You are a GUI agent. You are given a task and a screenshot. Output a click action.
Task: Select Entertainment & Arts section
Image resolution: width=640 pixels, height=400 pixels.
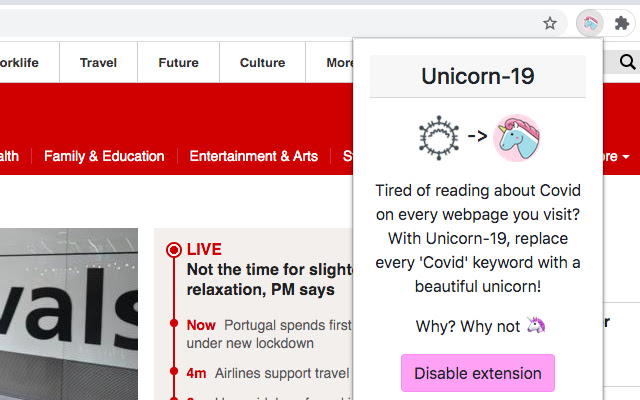pyautogui.click(x=253, y=156)
